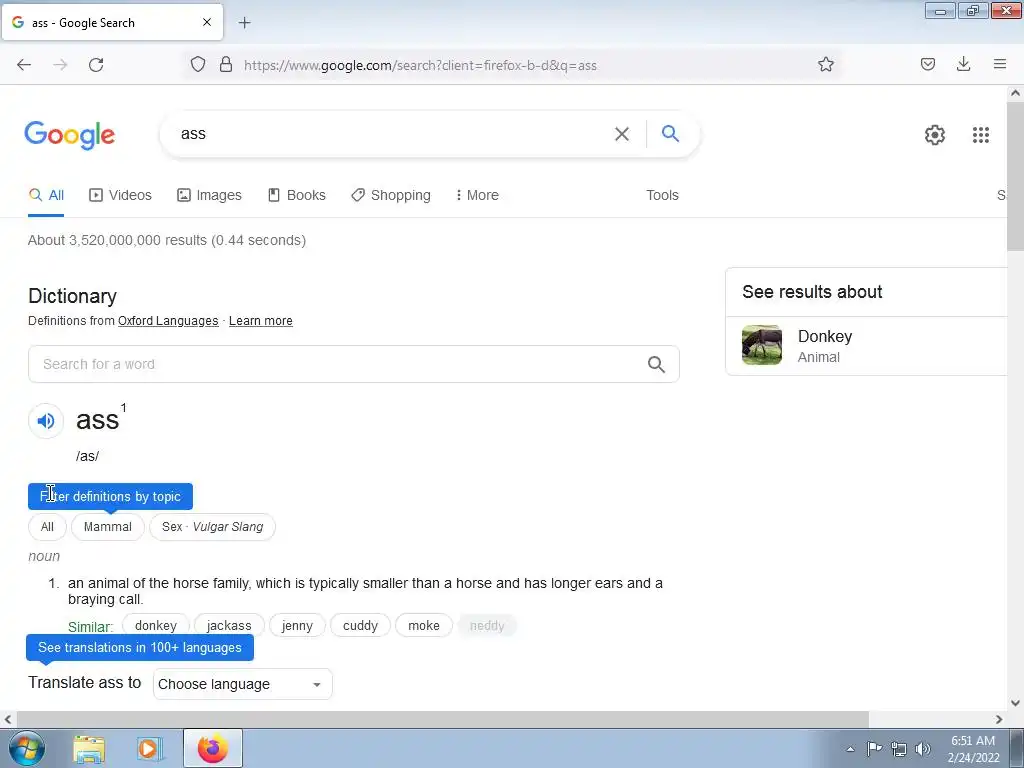Click the neddy synonym chip
Viewport: 1024px width, 768px height.
click(487, 626)
